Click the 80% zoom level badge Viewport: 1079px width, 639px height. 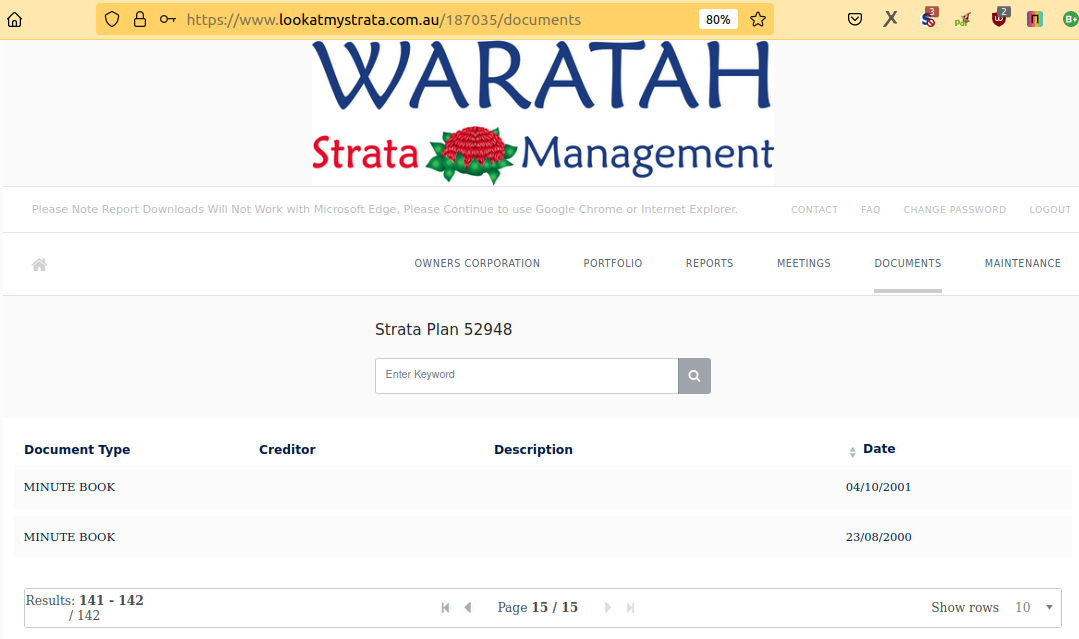pyautogui.click(x=718, y=19)
